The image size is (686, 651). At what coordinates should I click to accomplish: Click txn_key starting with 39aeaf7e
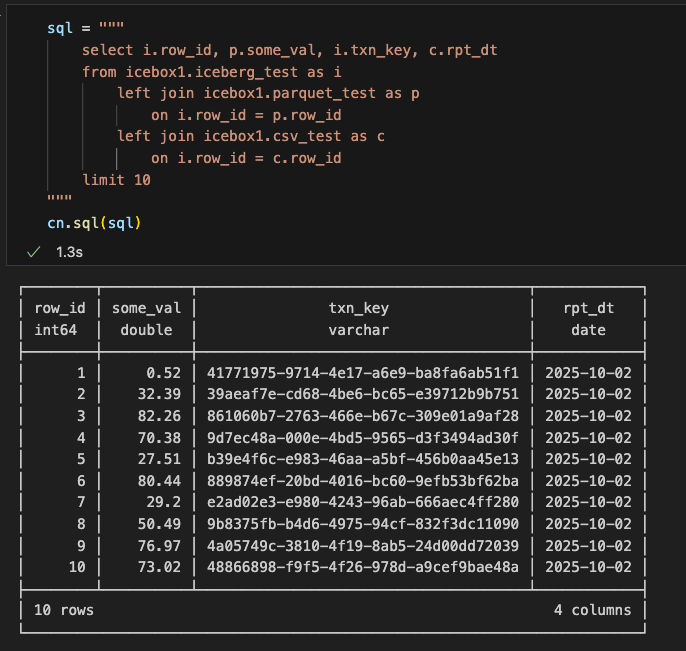tap(363, 394)
